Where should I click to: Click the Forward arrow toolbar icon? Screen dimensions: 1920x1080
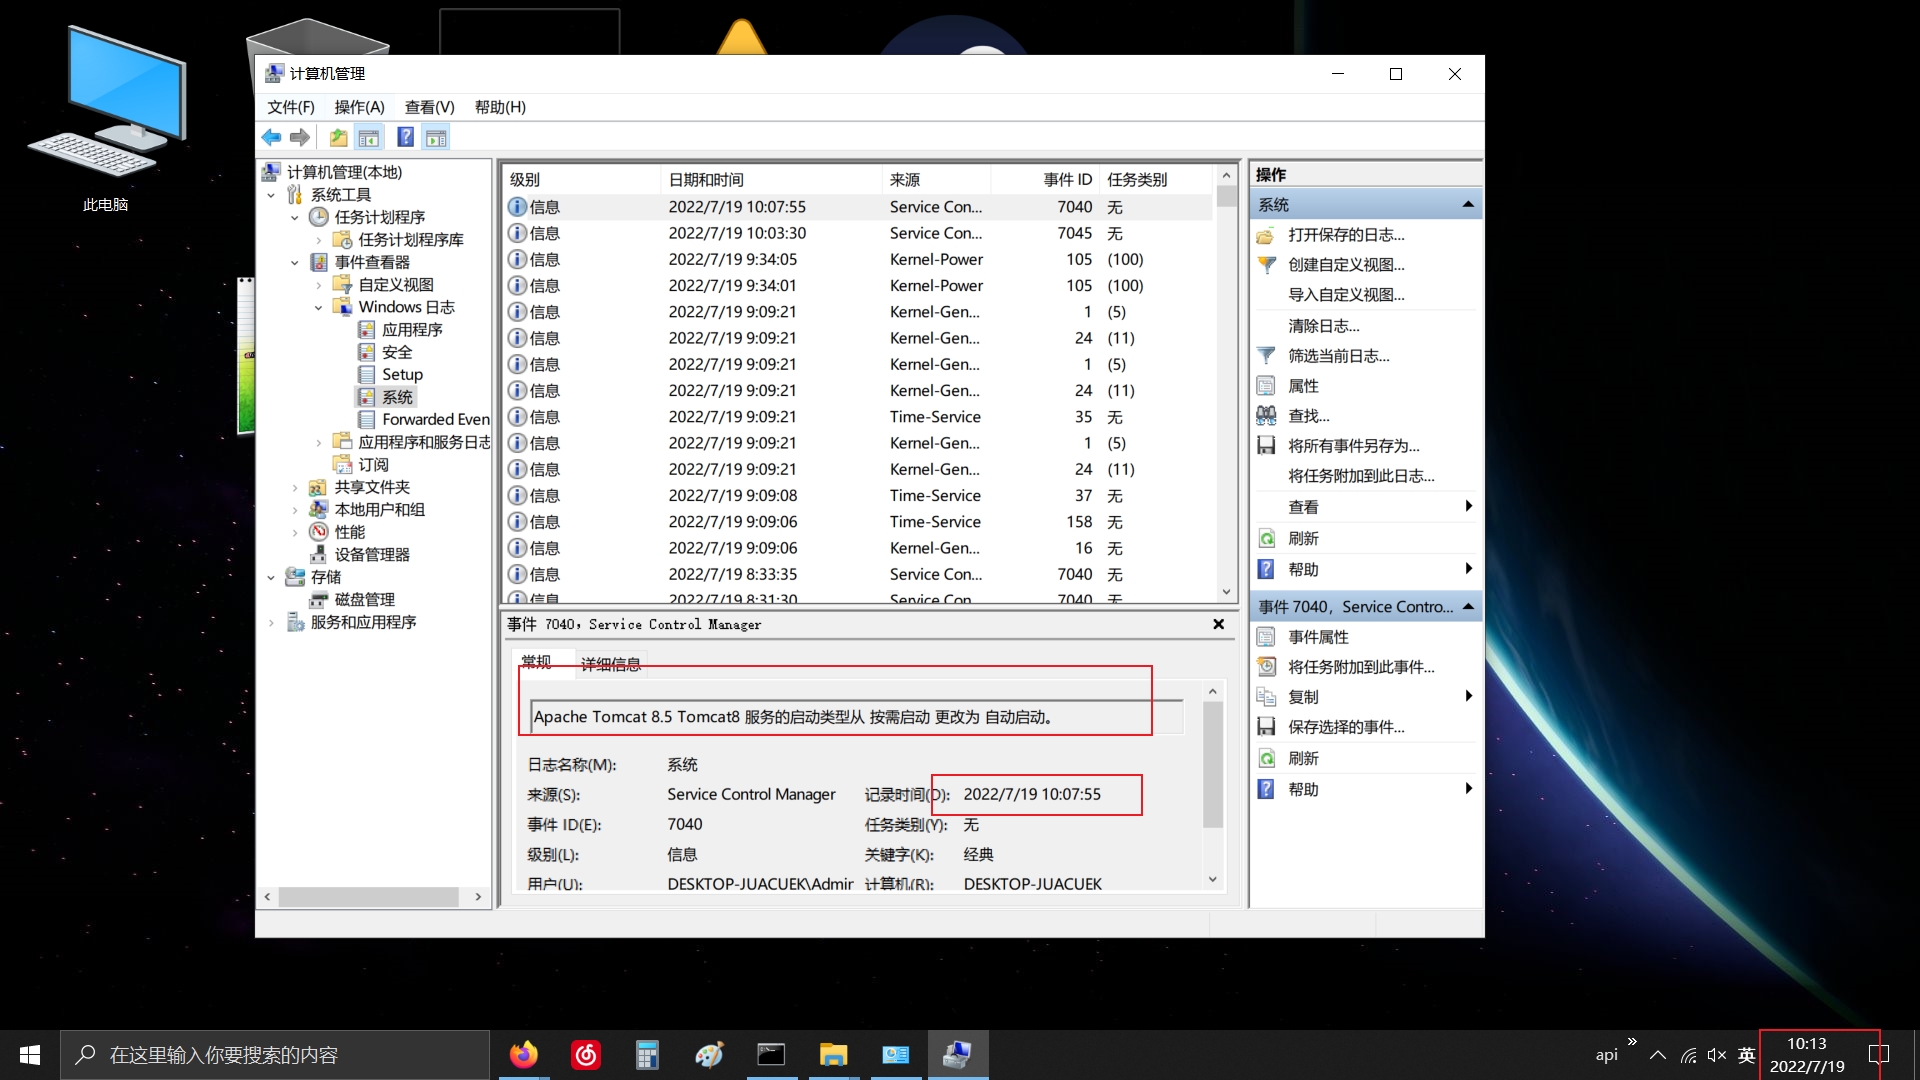[300, 137]
